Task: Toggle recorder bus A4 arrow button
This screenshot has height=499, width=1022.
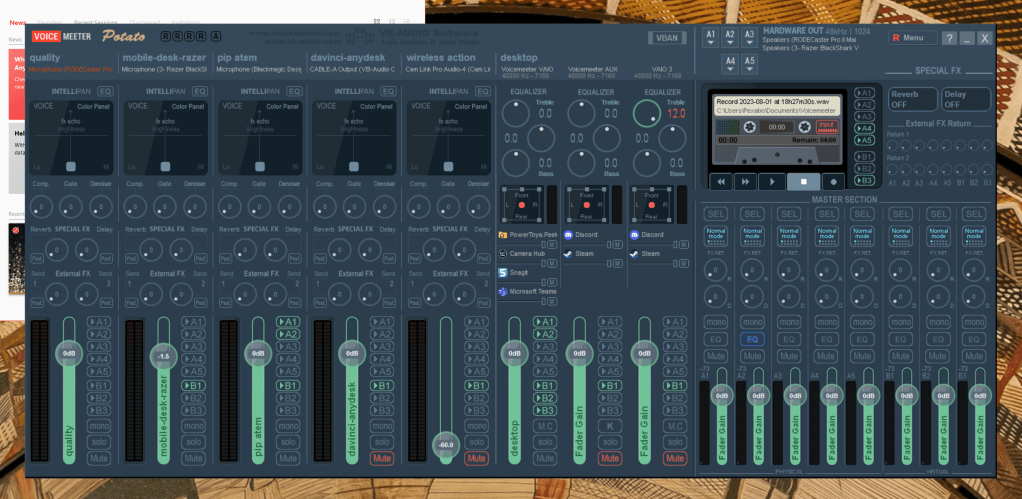Action: tap(864, 128)
